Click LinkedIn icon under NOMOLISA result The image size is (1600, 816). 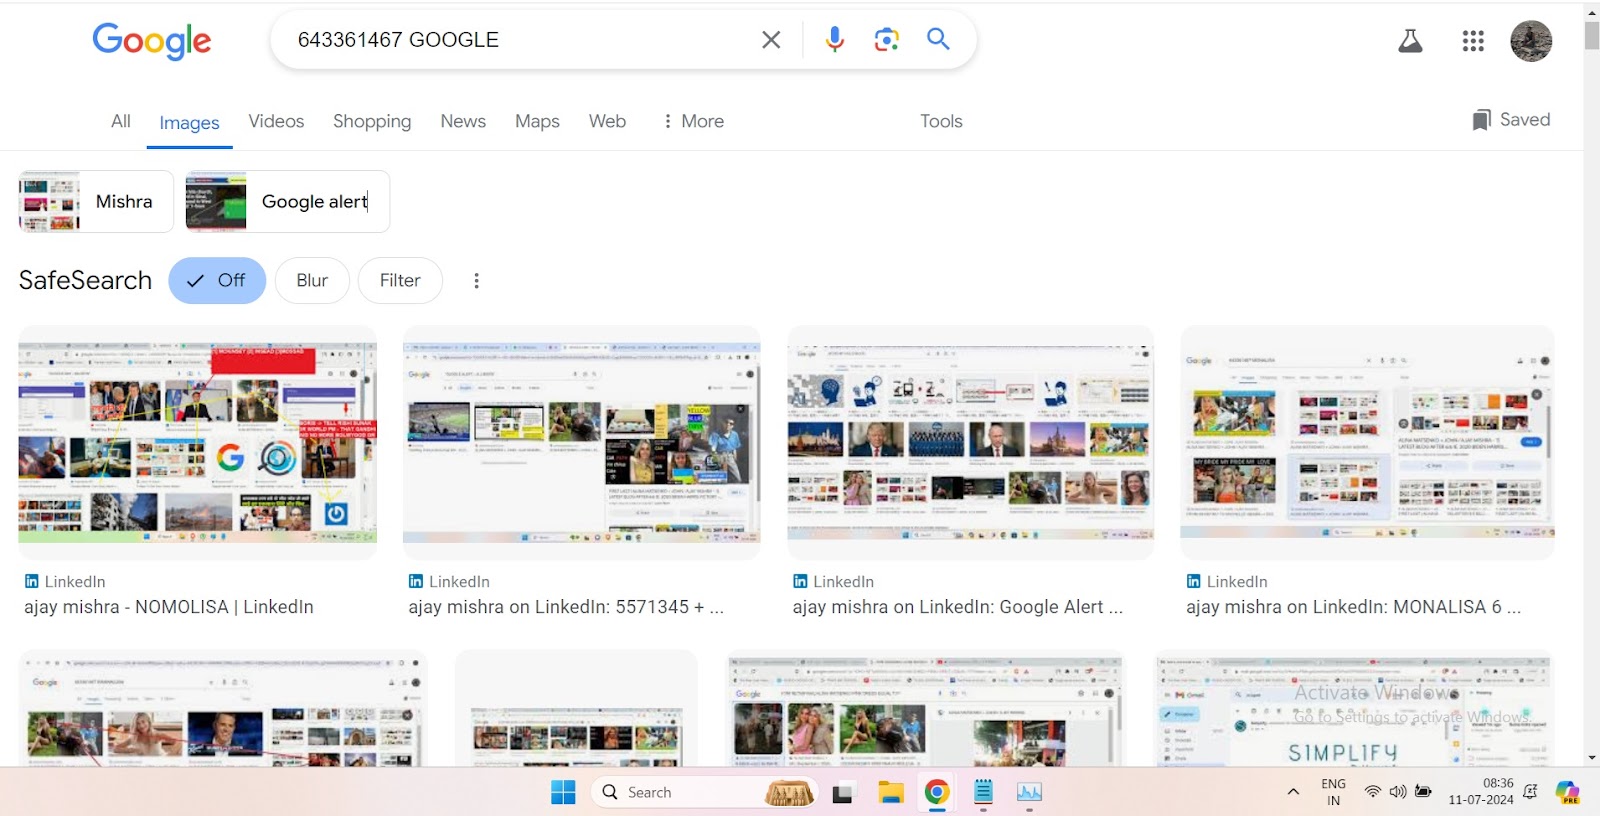coord(32,581)
